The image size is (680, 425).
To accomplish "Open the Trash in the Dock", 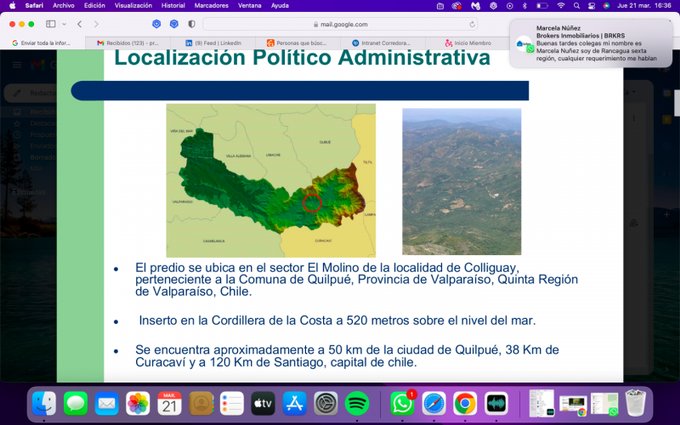I will [635, 403].
